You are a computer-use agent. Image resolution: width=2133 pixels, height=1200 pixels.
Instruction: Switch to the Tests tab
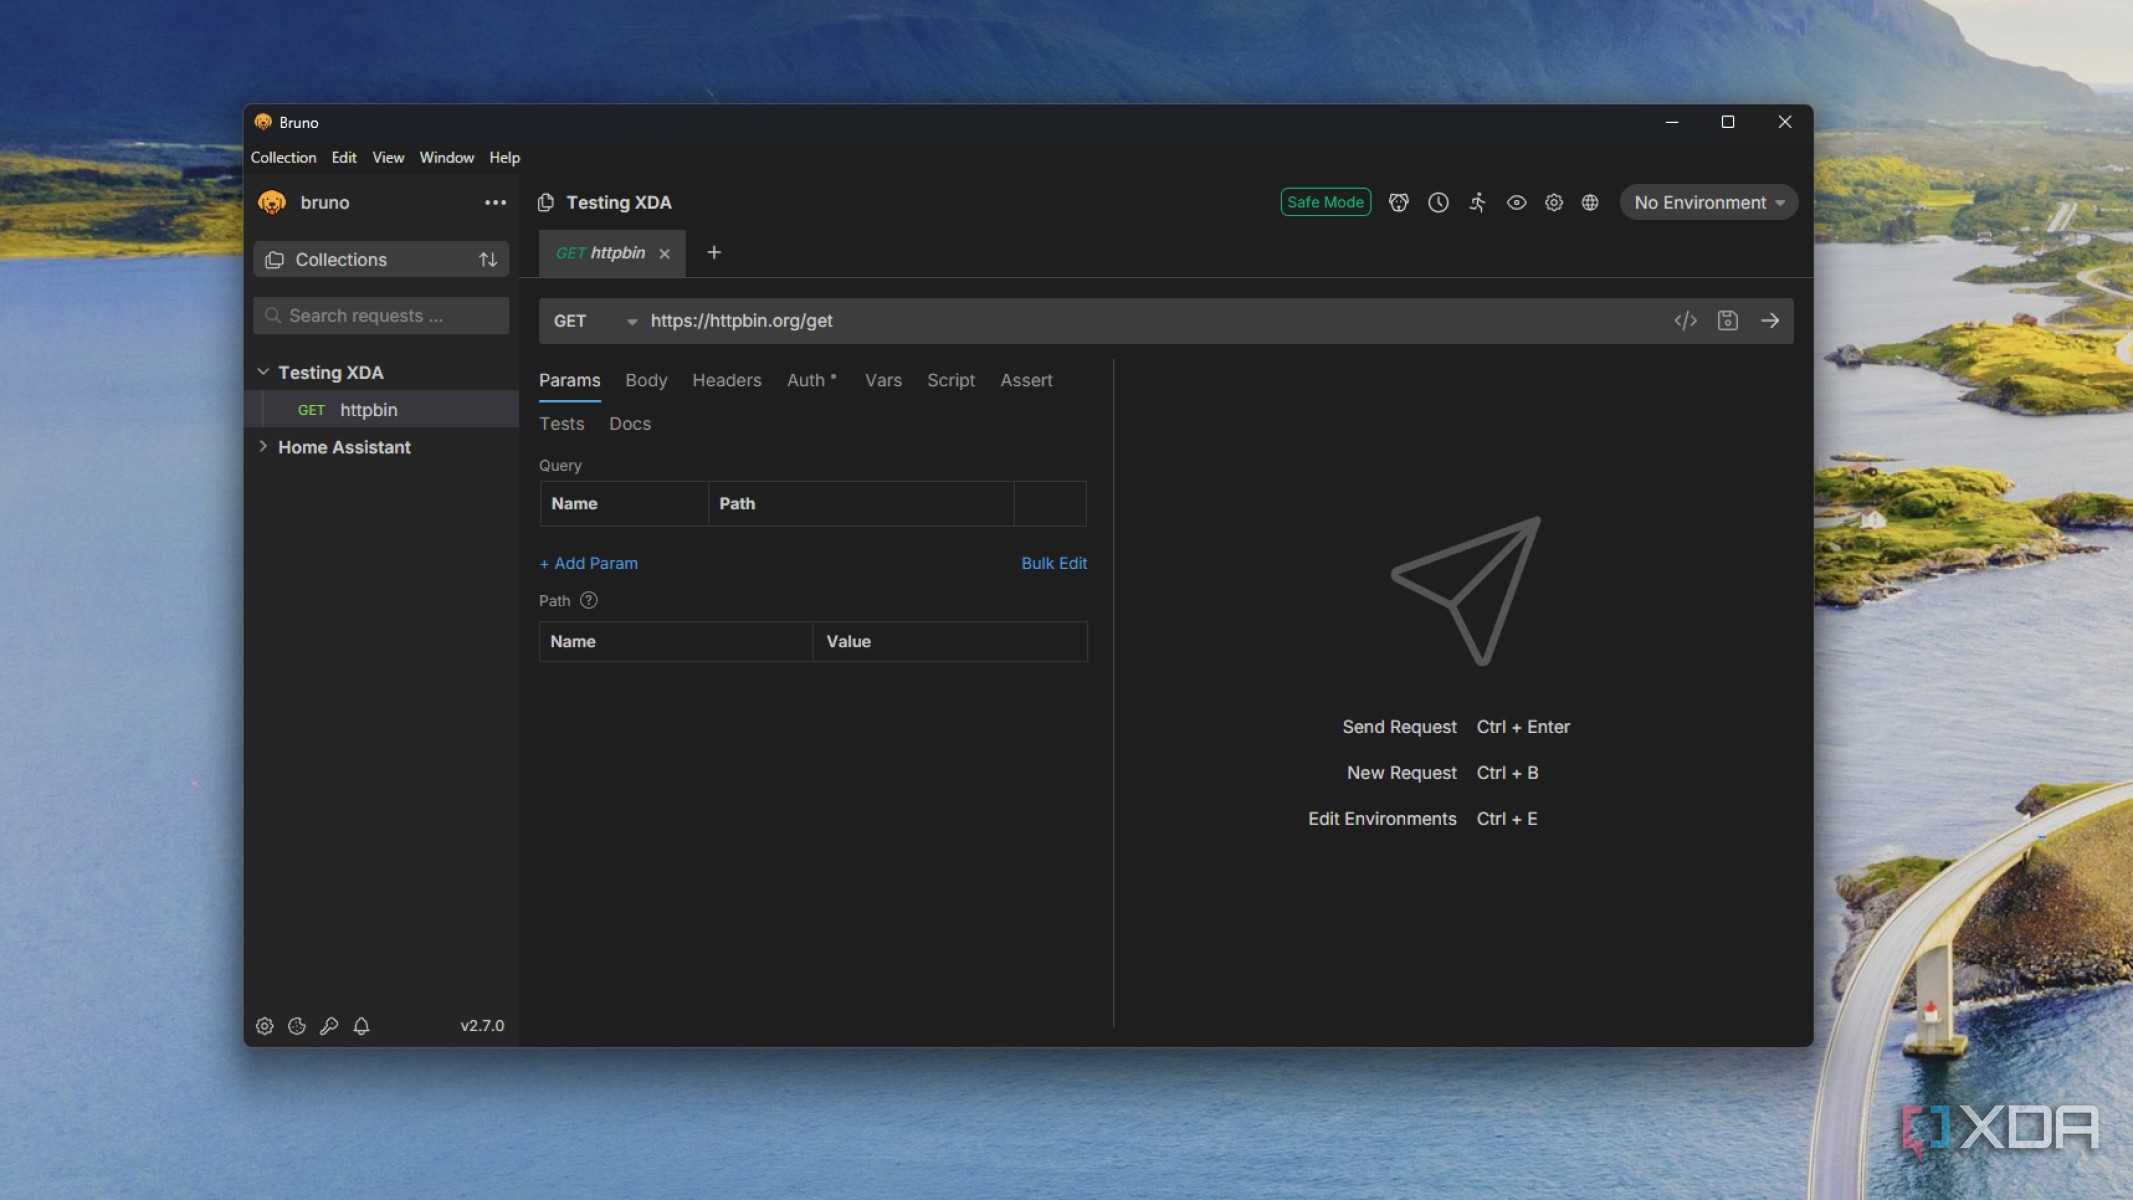(562, 423)
